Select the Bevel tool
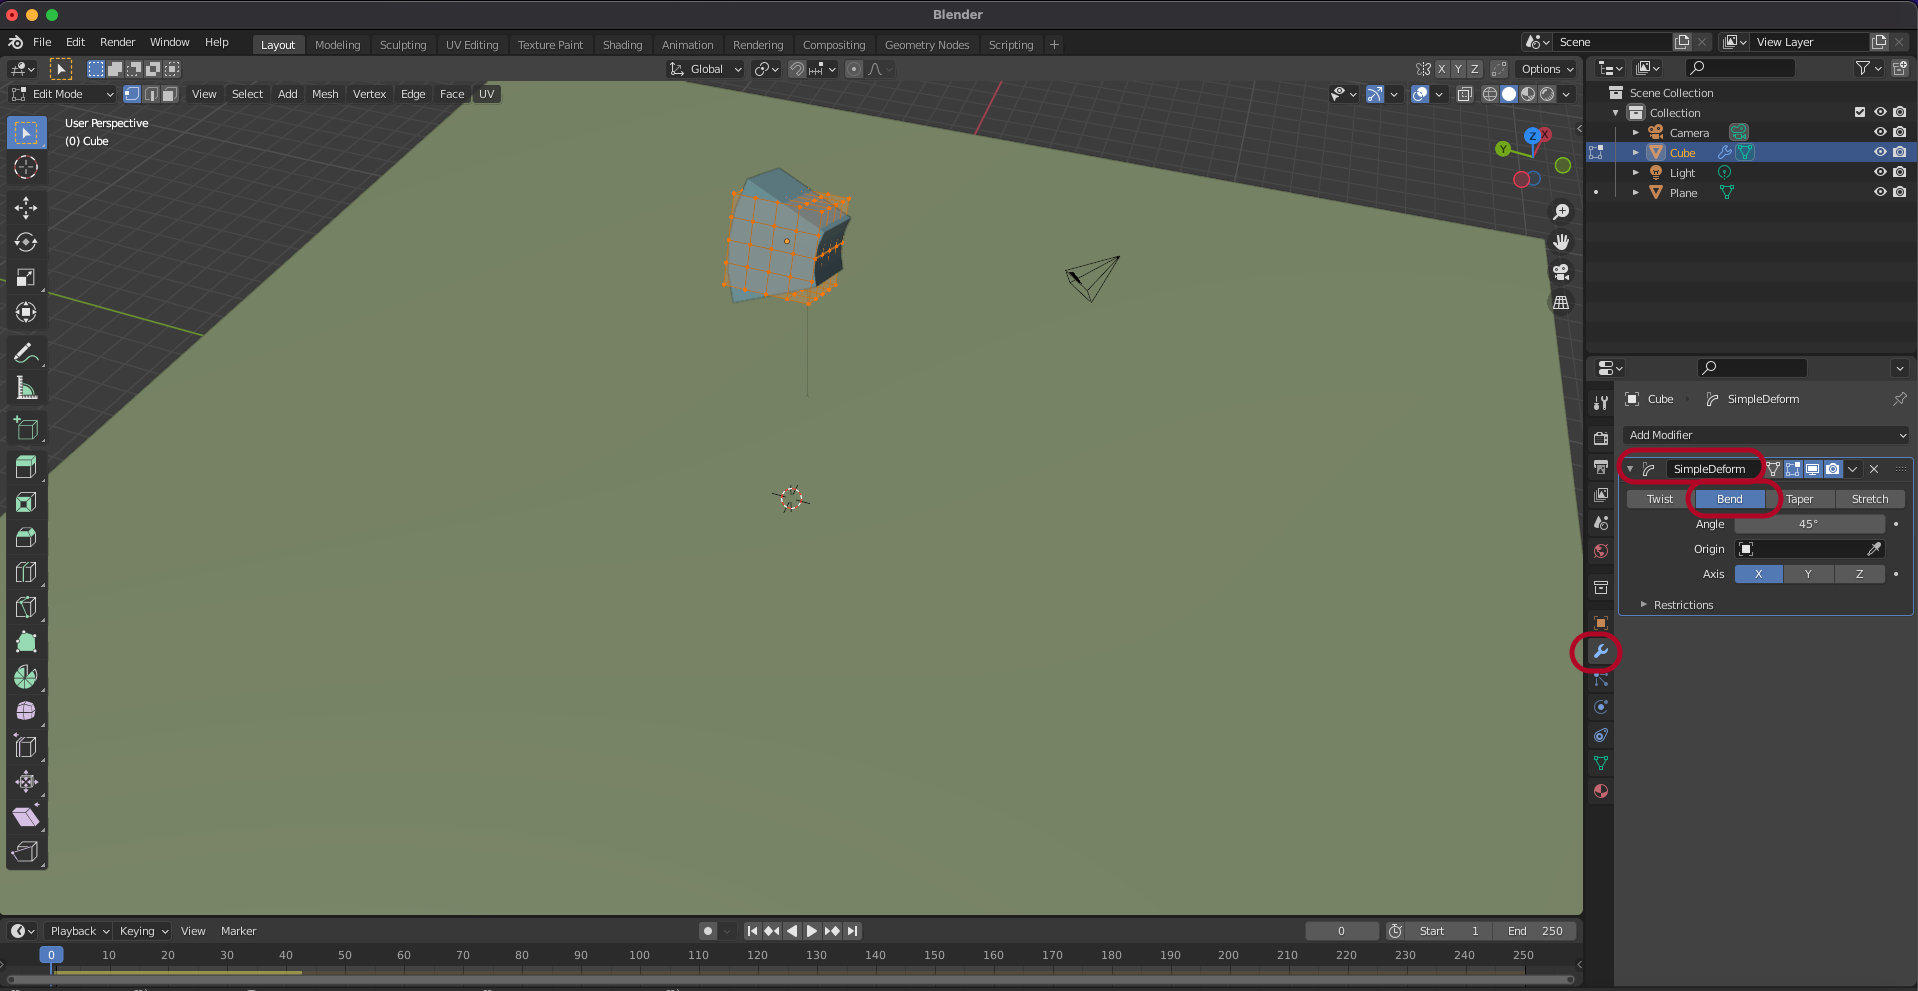This screenshot has height=991, width=1918. 26,537
